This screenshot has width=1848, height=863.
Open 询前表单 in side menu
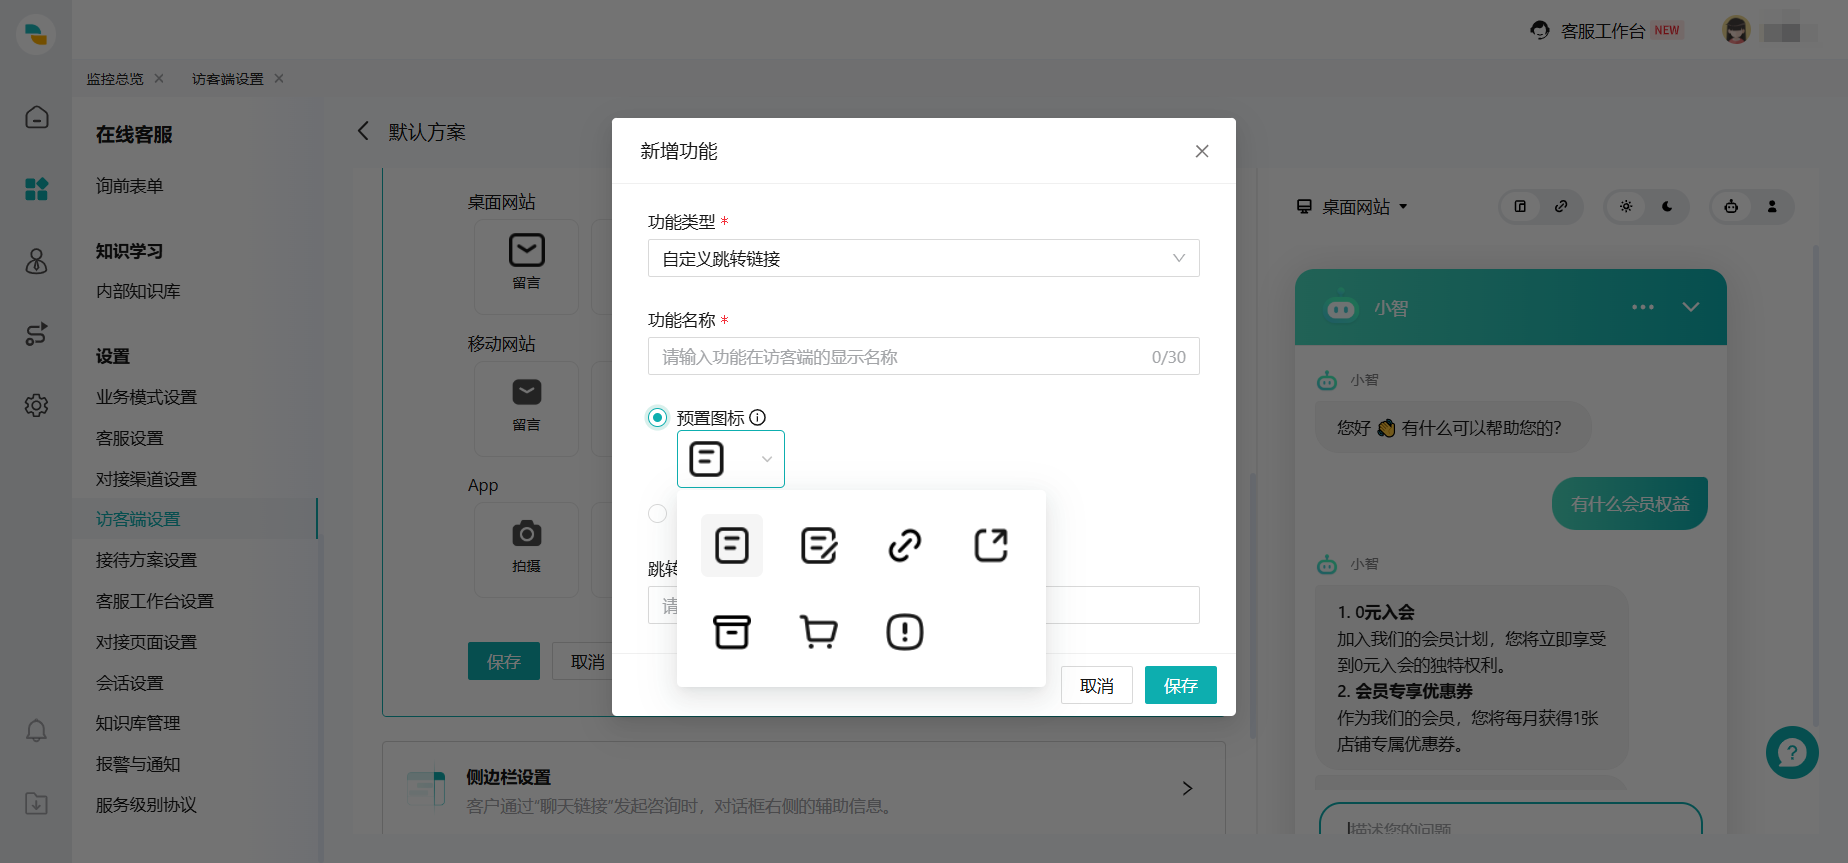point(130,186)
